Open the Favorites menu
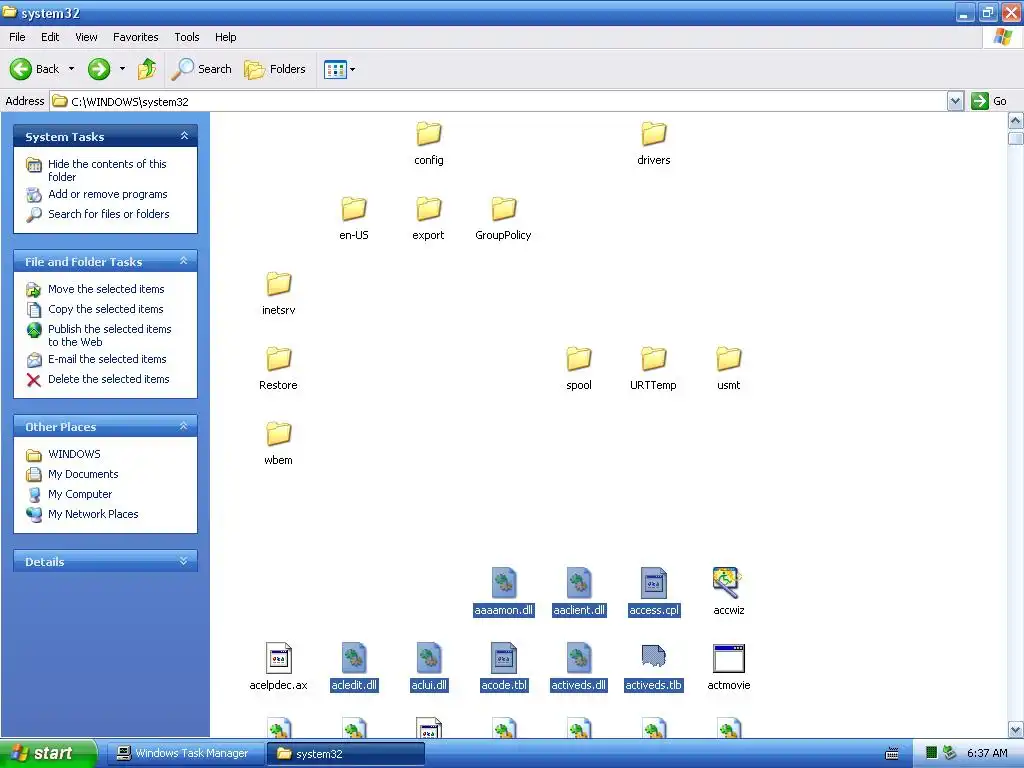 pos(135,37)
